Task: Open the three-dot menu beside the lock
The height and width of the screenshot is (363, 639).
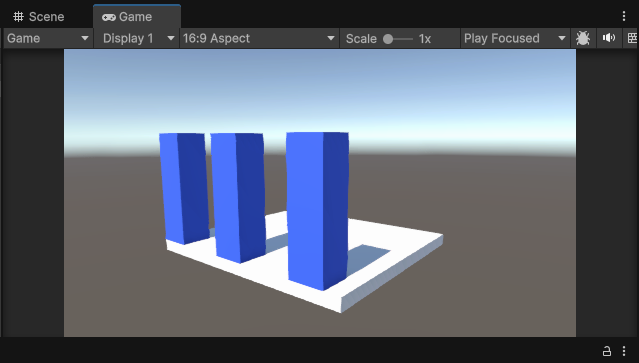Action: click(624, 351)
